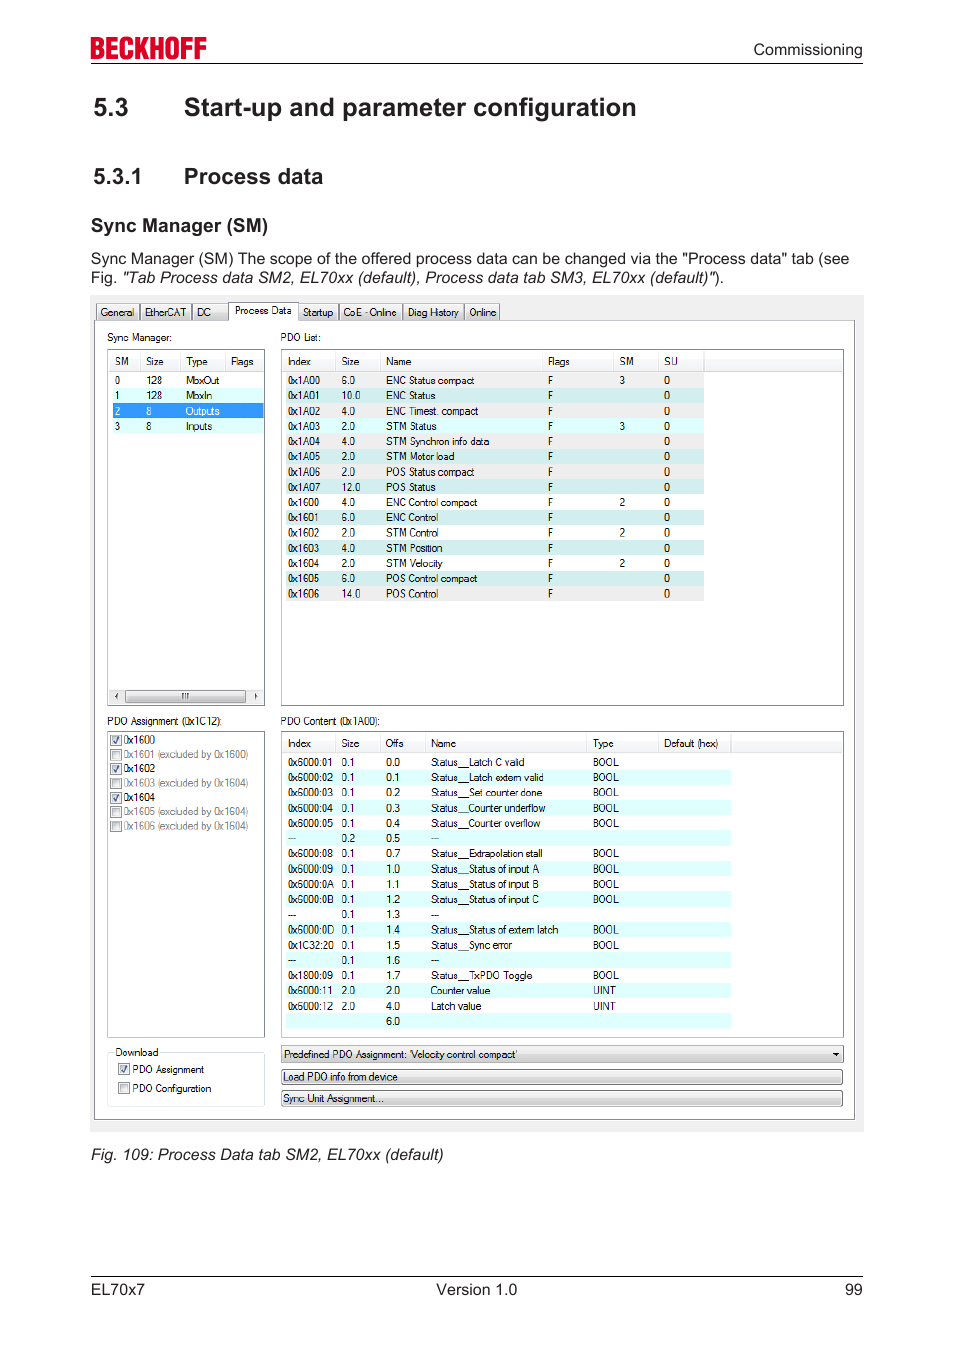
Task: Open the EtherCAT tab
Action: click(165, 312)
